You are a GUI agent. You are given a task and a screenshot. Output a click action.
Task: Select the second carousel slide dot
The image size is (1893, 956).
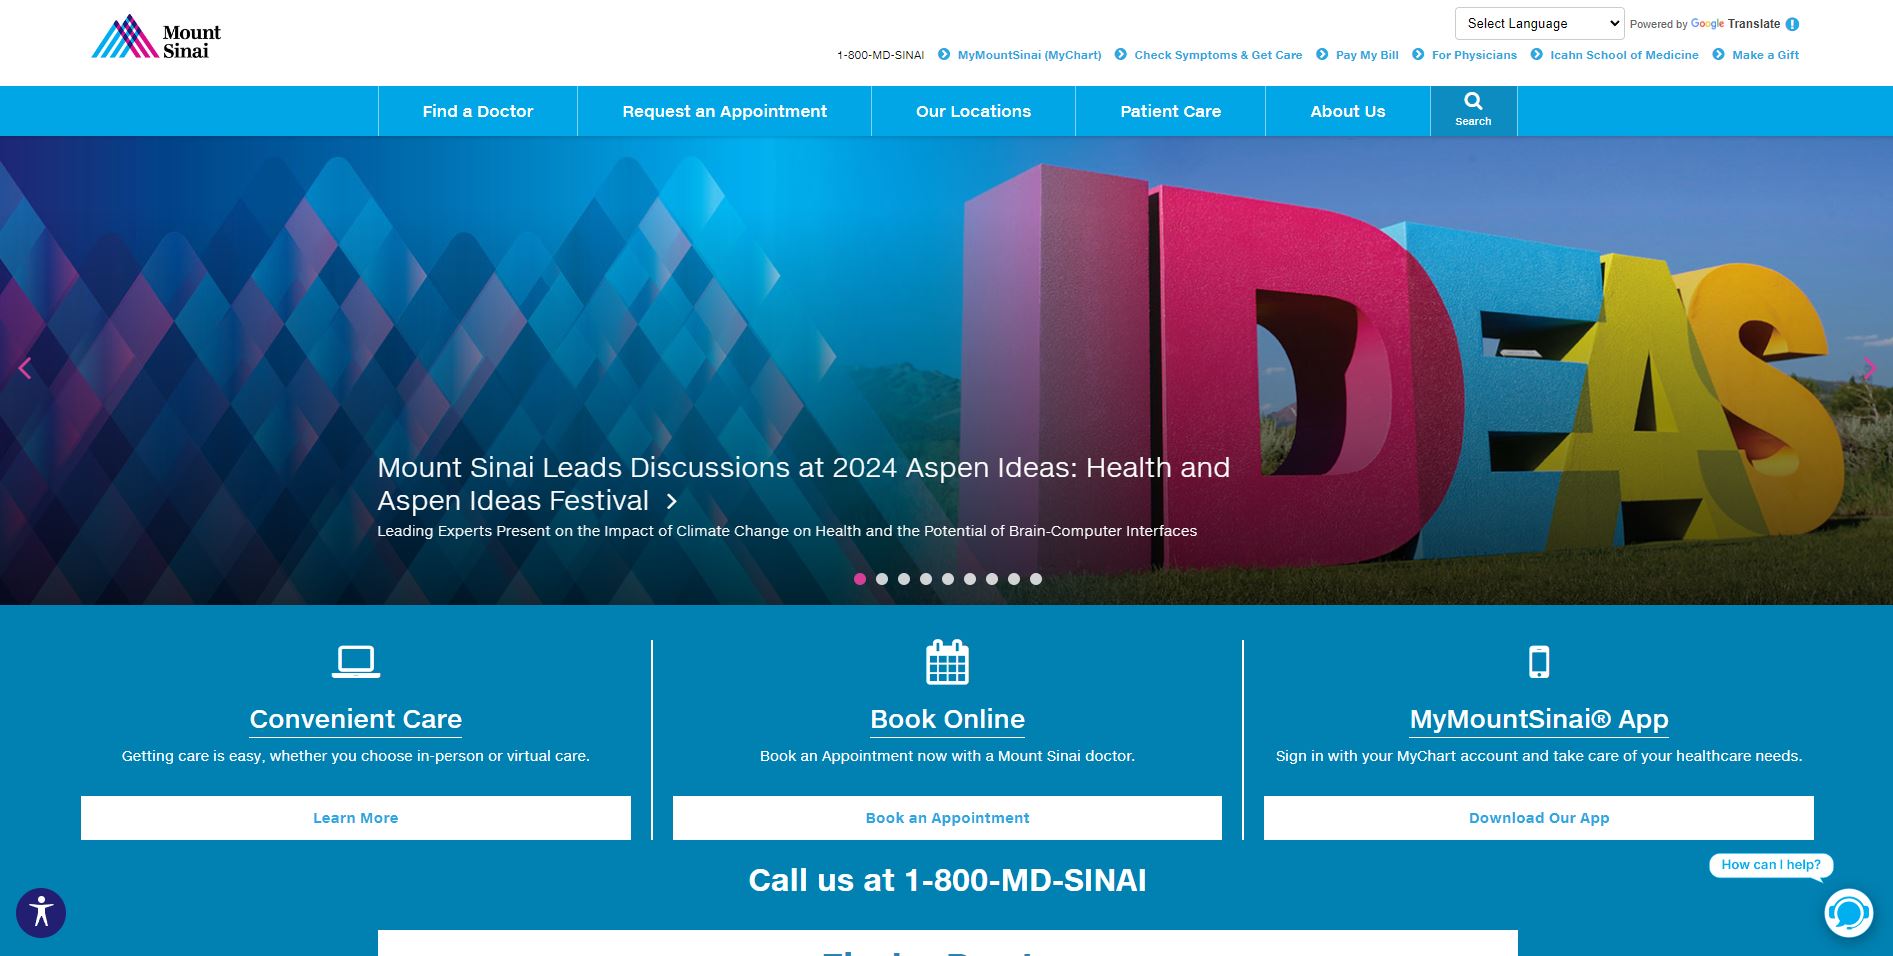tap(882, 579)
